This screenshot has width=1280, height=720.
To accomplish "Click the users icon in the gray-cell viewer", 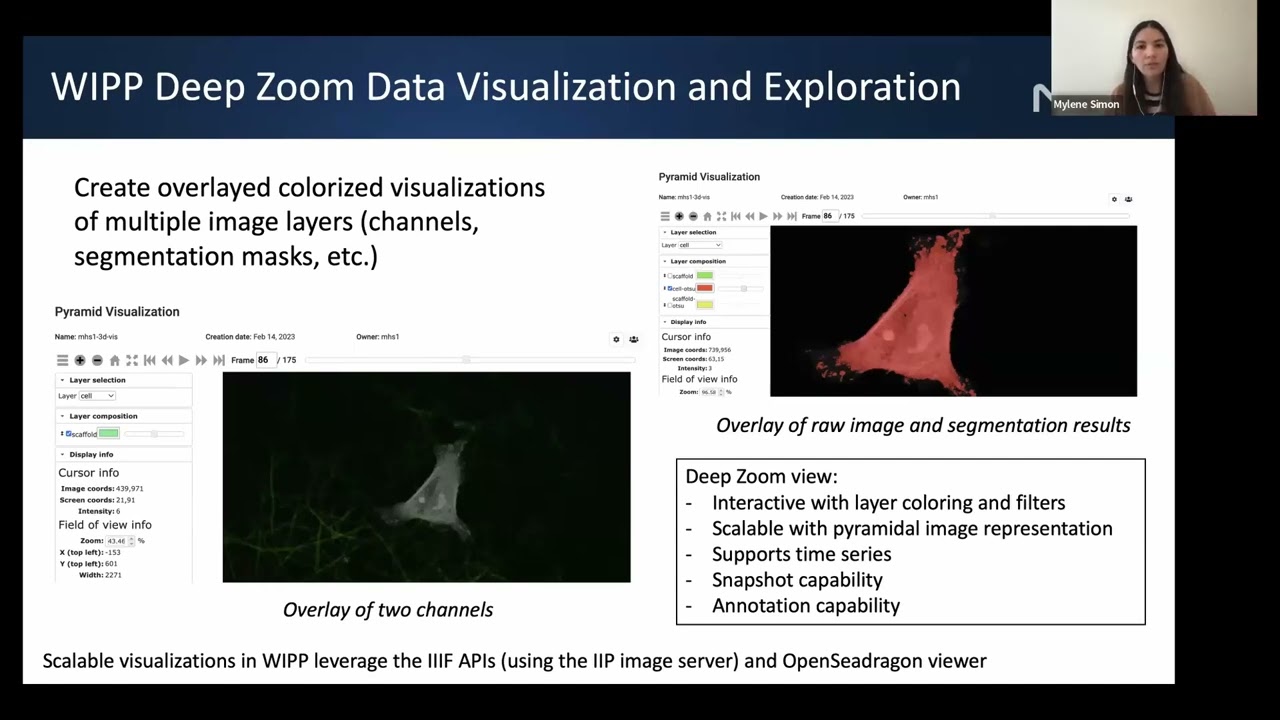I will click(x=633, y=339).
